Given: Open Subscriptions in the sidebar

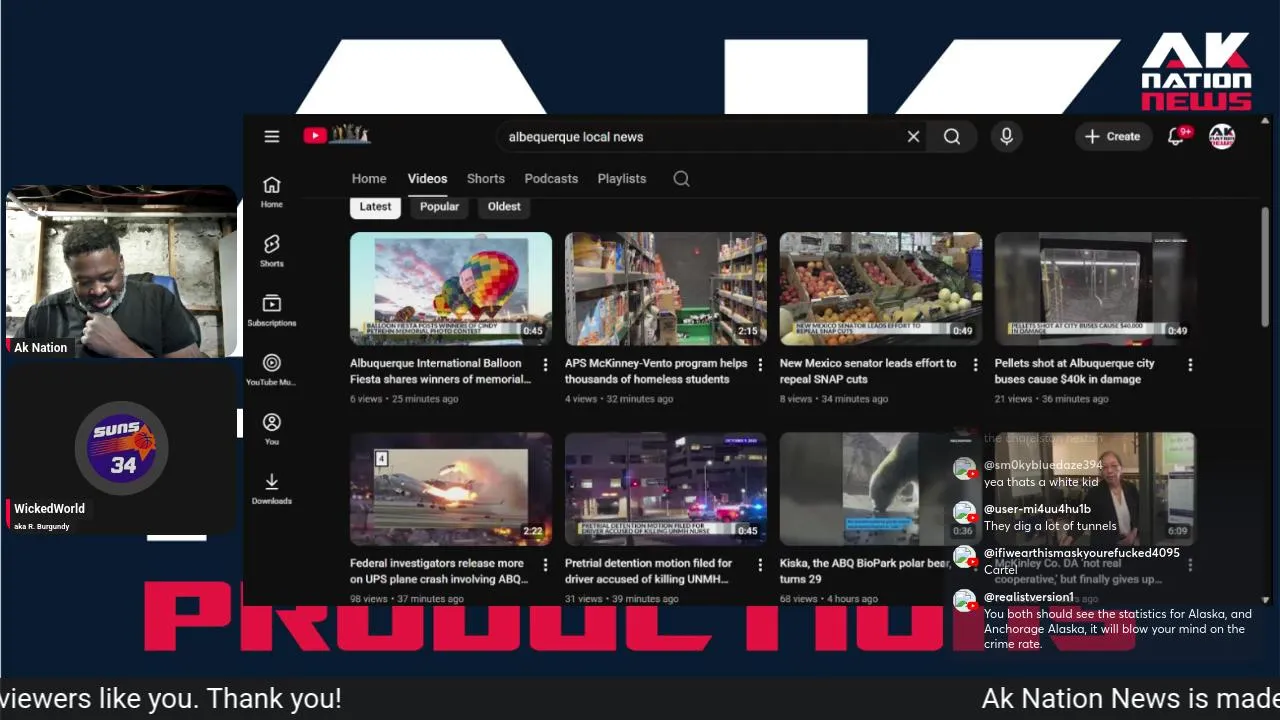Looking at the screenshot, I should tap(272, 310).
